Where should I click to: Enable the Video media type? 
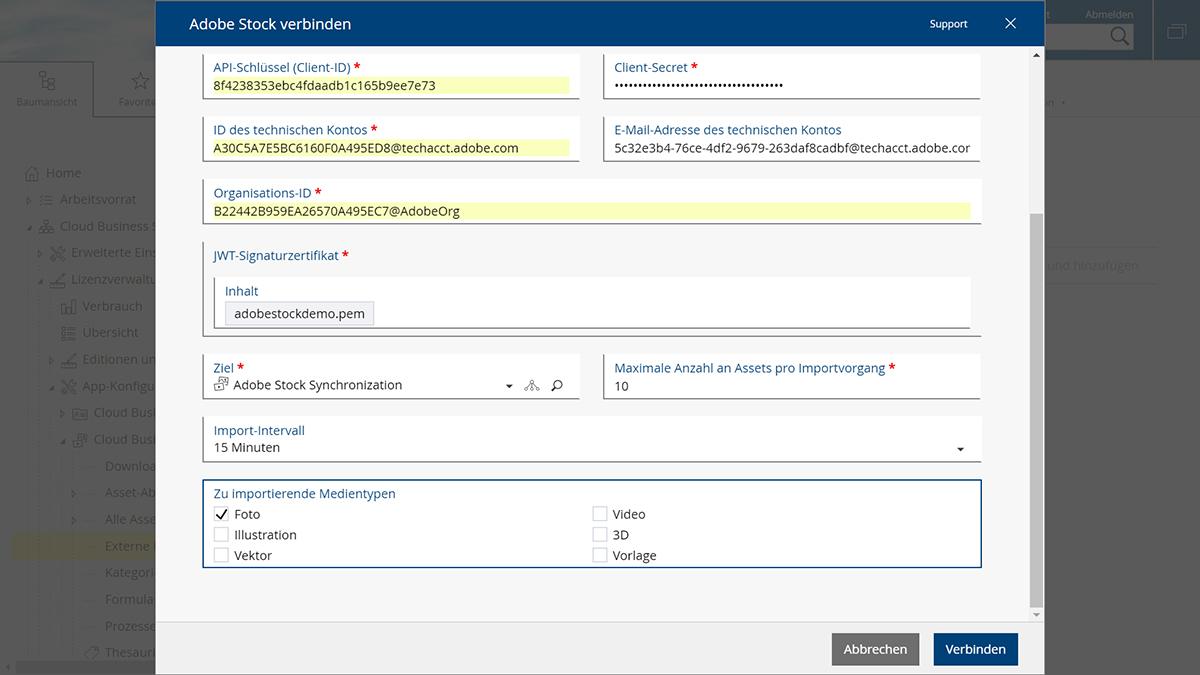[x=600, y=514]
